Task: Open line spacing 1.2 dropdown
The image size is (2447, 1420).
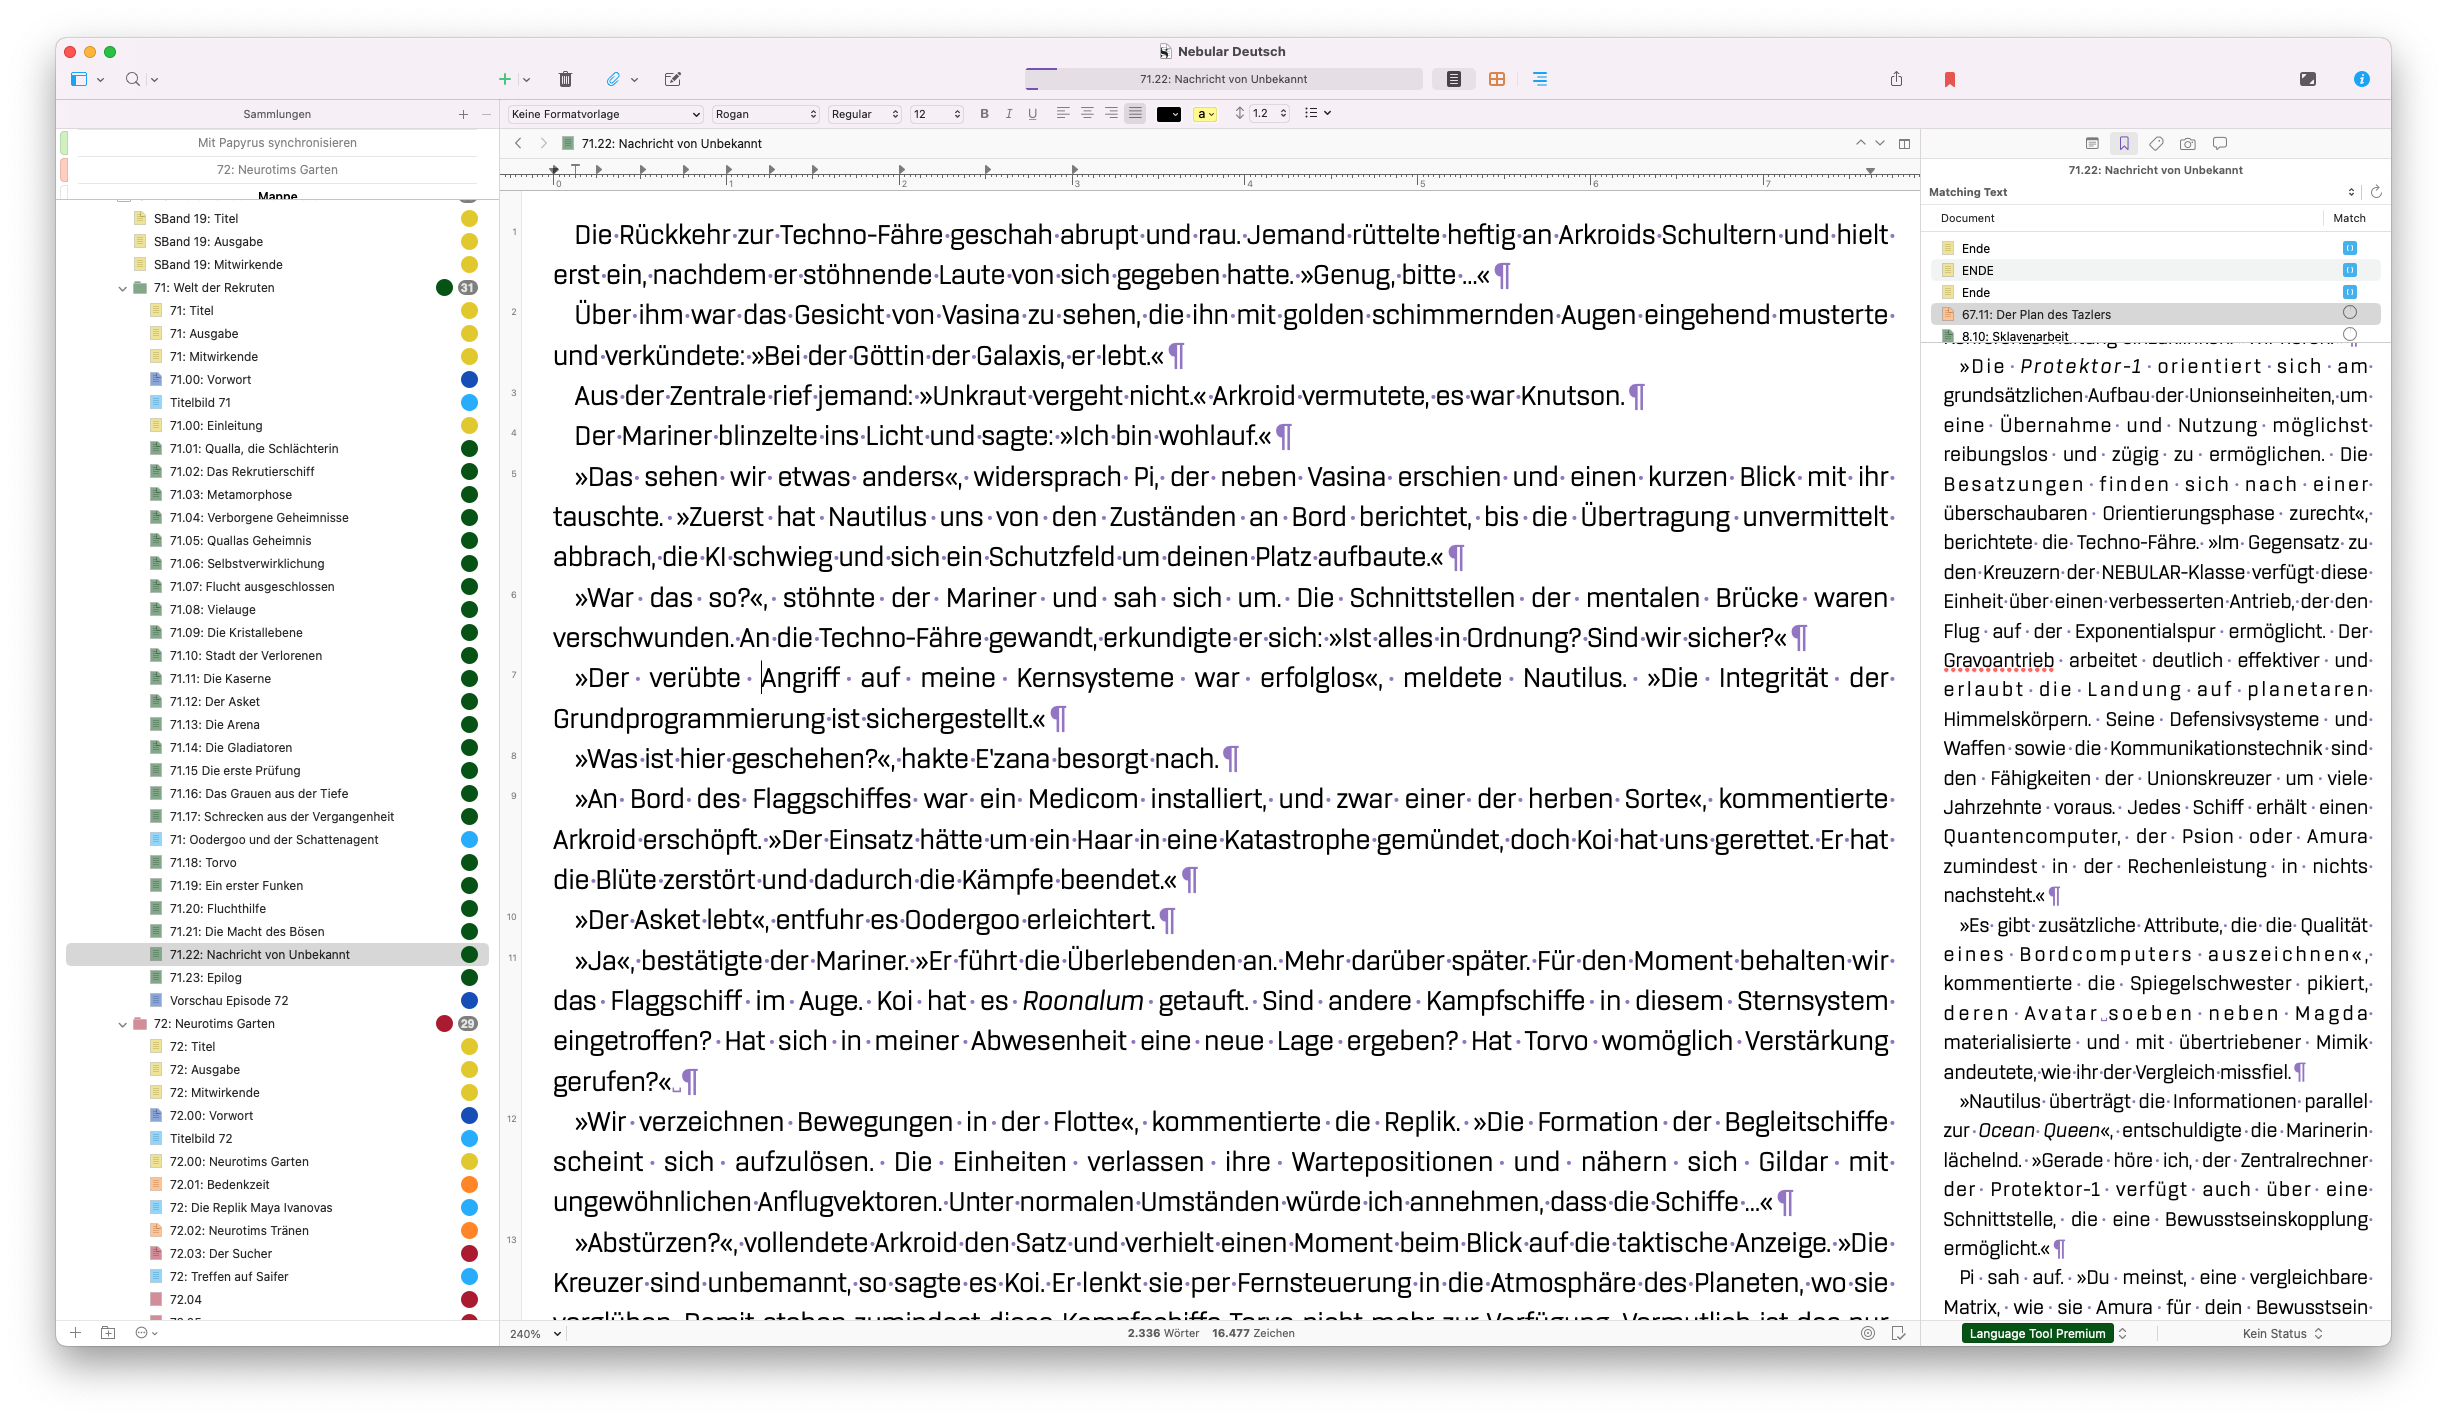Action: click(1270, 114)
